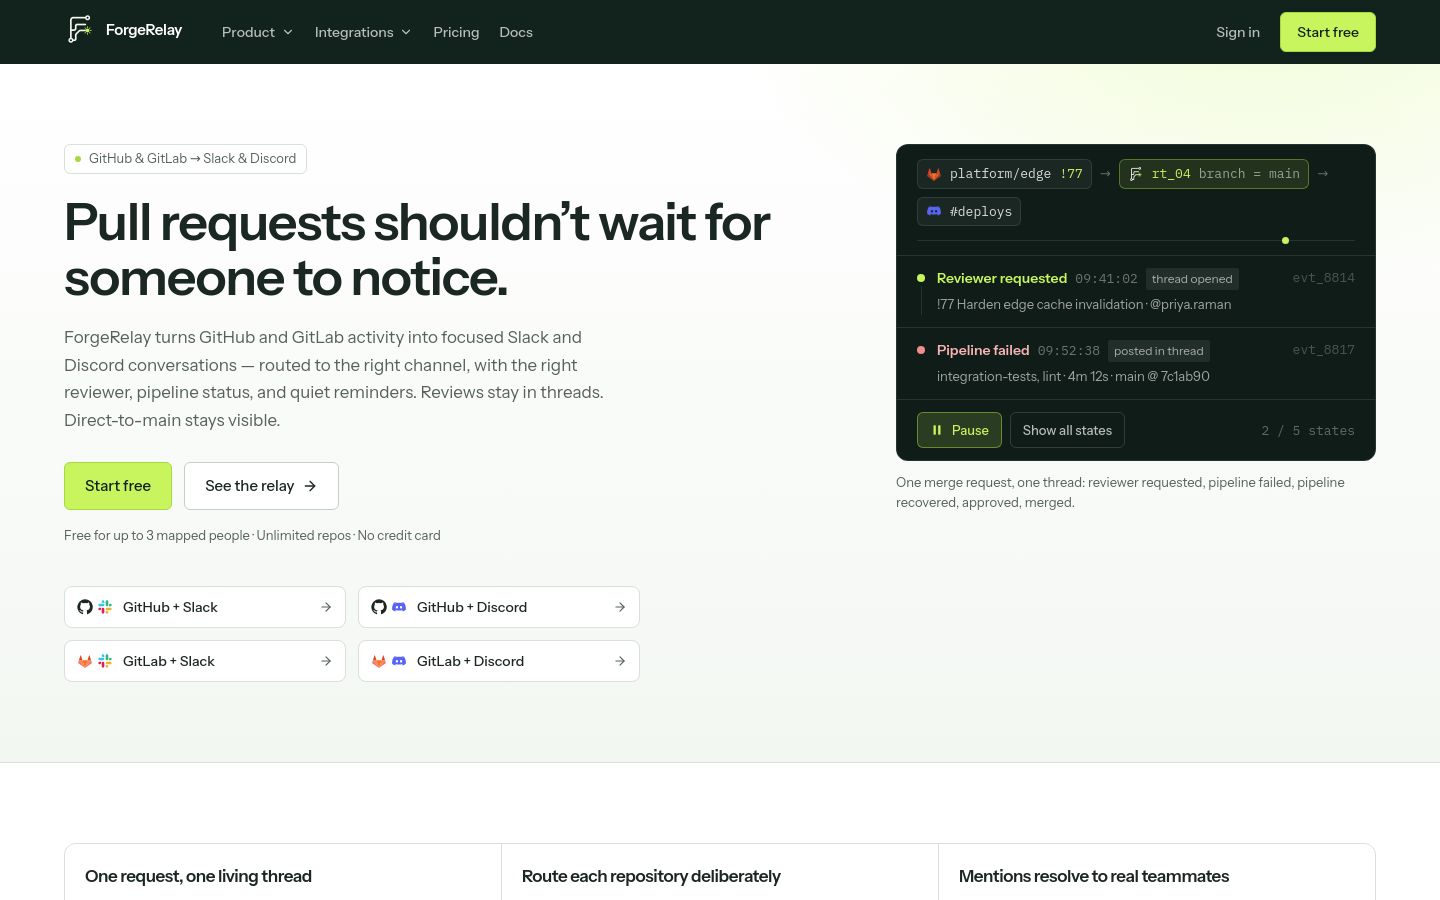The height and width of the screenshot is (900, 1440).
Task: Expand the Product menu chevron
Action: 288,32
